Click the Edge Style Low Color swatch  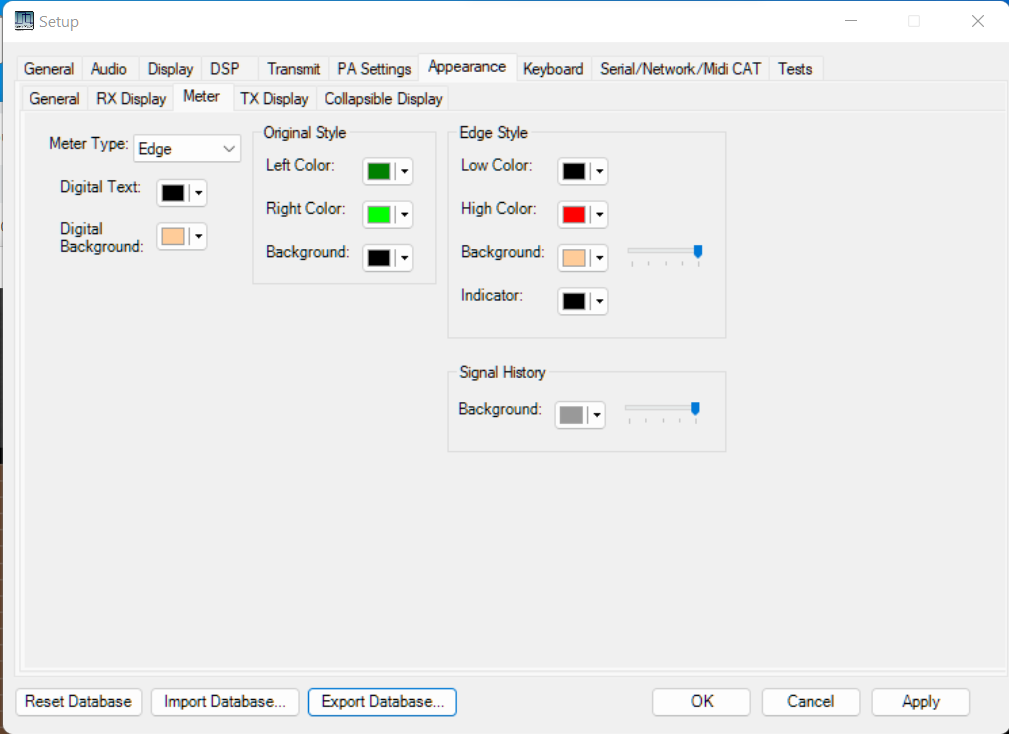pyautogui.click(x=573, y=171)
